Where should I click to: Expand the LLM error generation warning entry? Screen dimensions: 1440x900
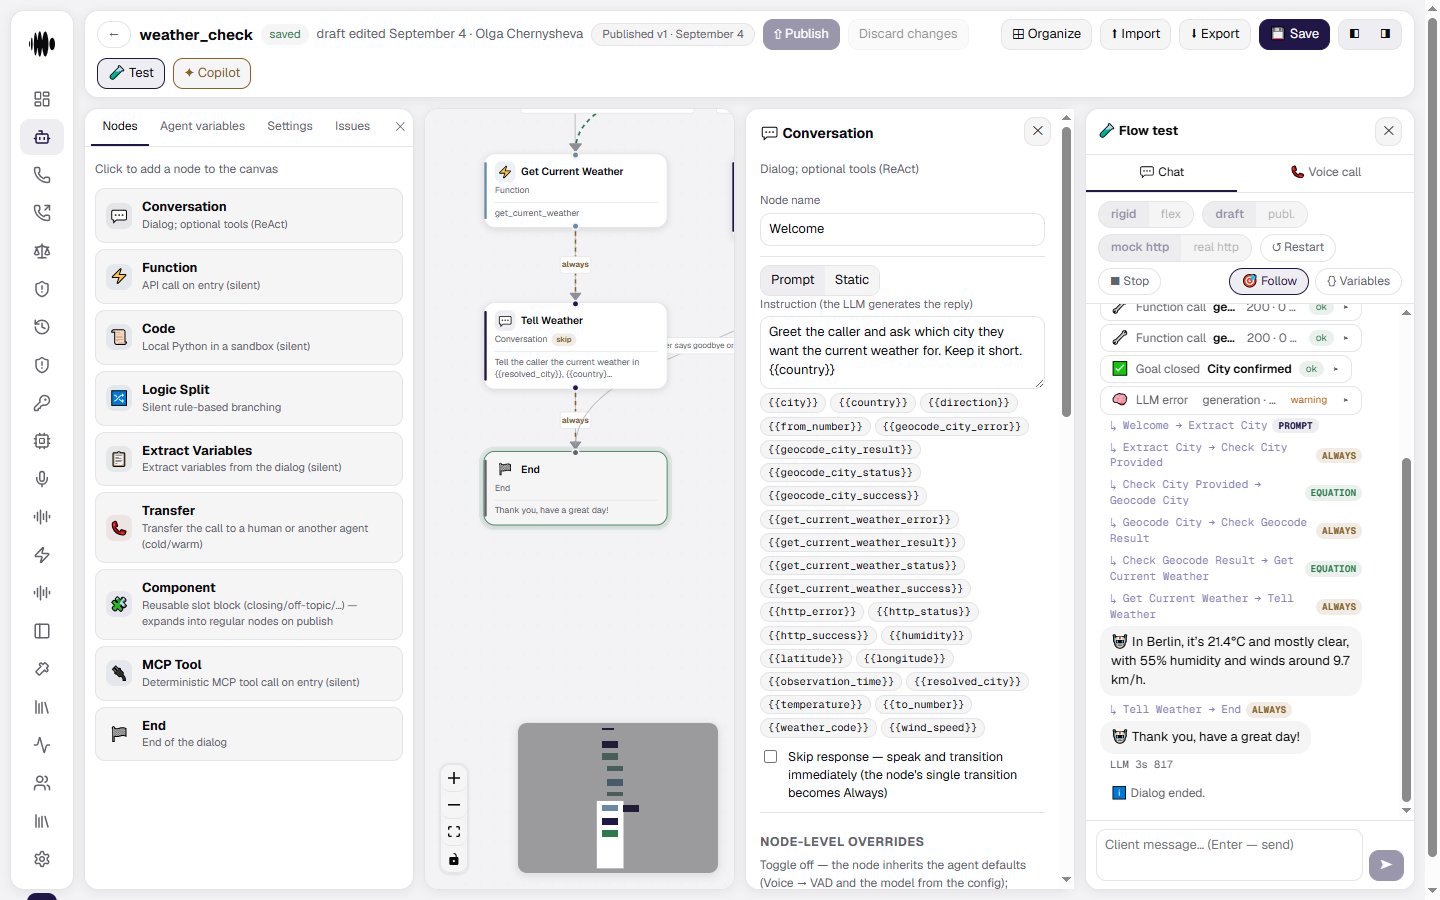coord(1231,400)
